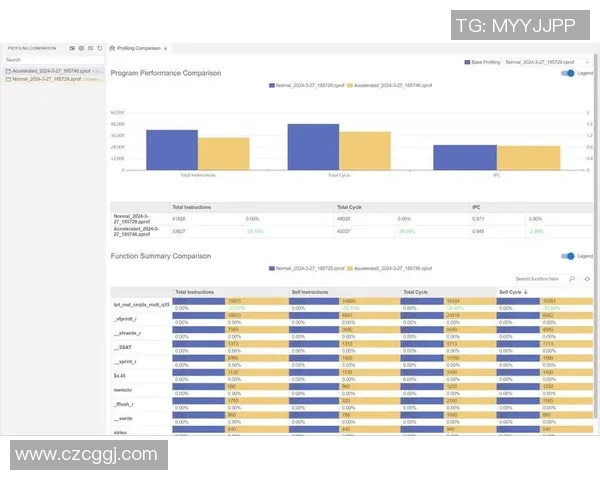
Task: Click the first icon in Profiling Comparison panel header
Action: 71,48
